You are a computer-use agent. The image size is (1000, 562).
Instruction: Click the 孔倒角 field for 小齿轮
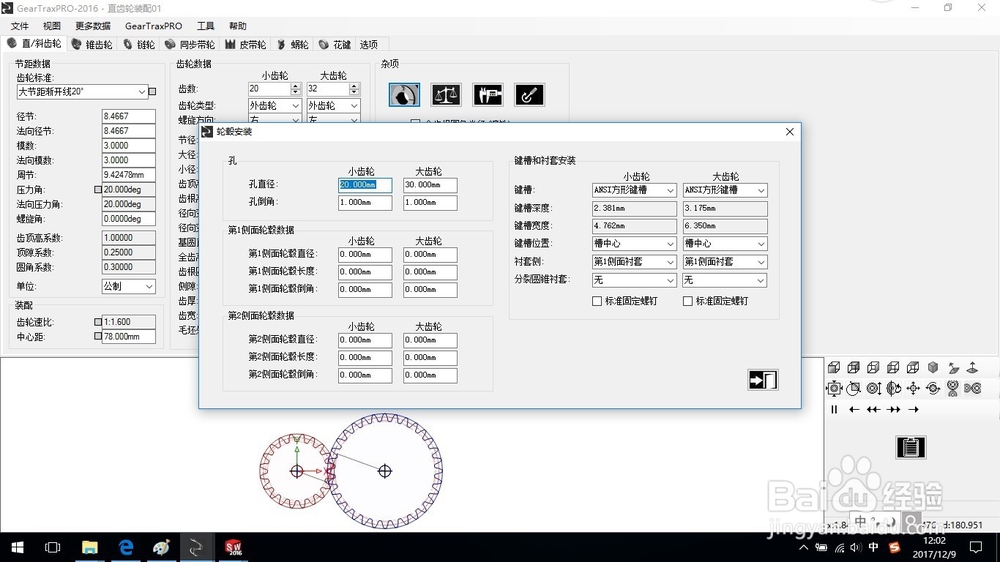[x=365, y=203]
